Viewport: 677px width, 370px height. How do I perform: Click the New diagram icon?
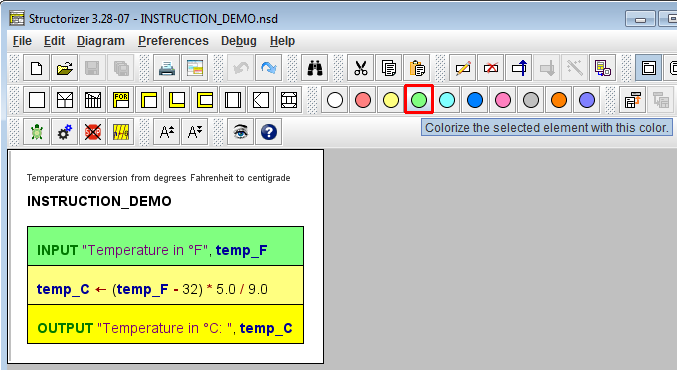tap(36, 68)
